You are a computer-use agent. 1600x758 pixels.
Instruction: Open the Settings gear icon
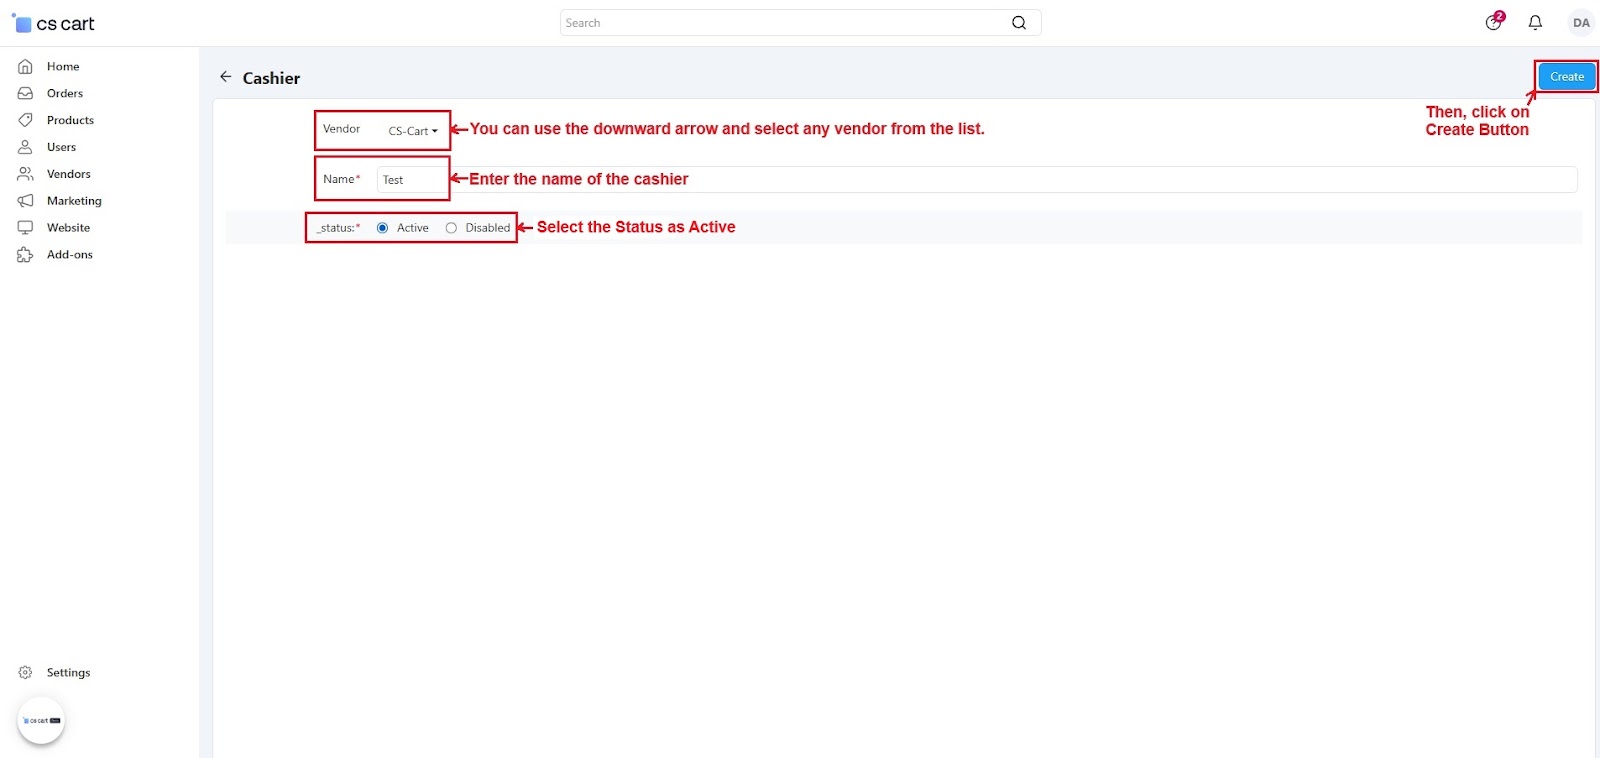tap(25, 673)
